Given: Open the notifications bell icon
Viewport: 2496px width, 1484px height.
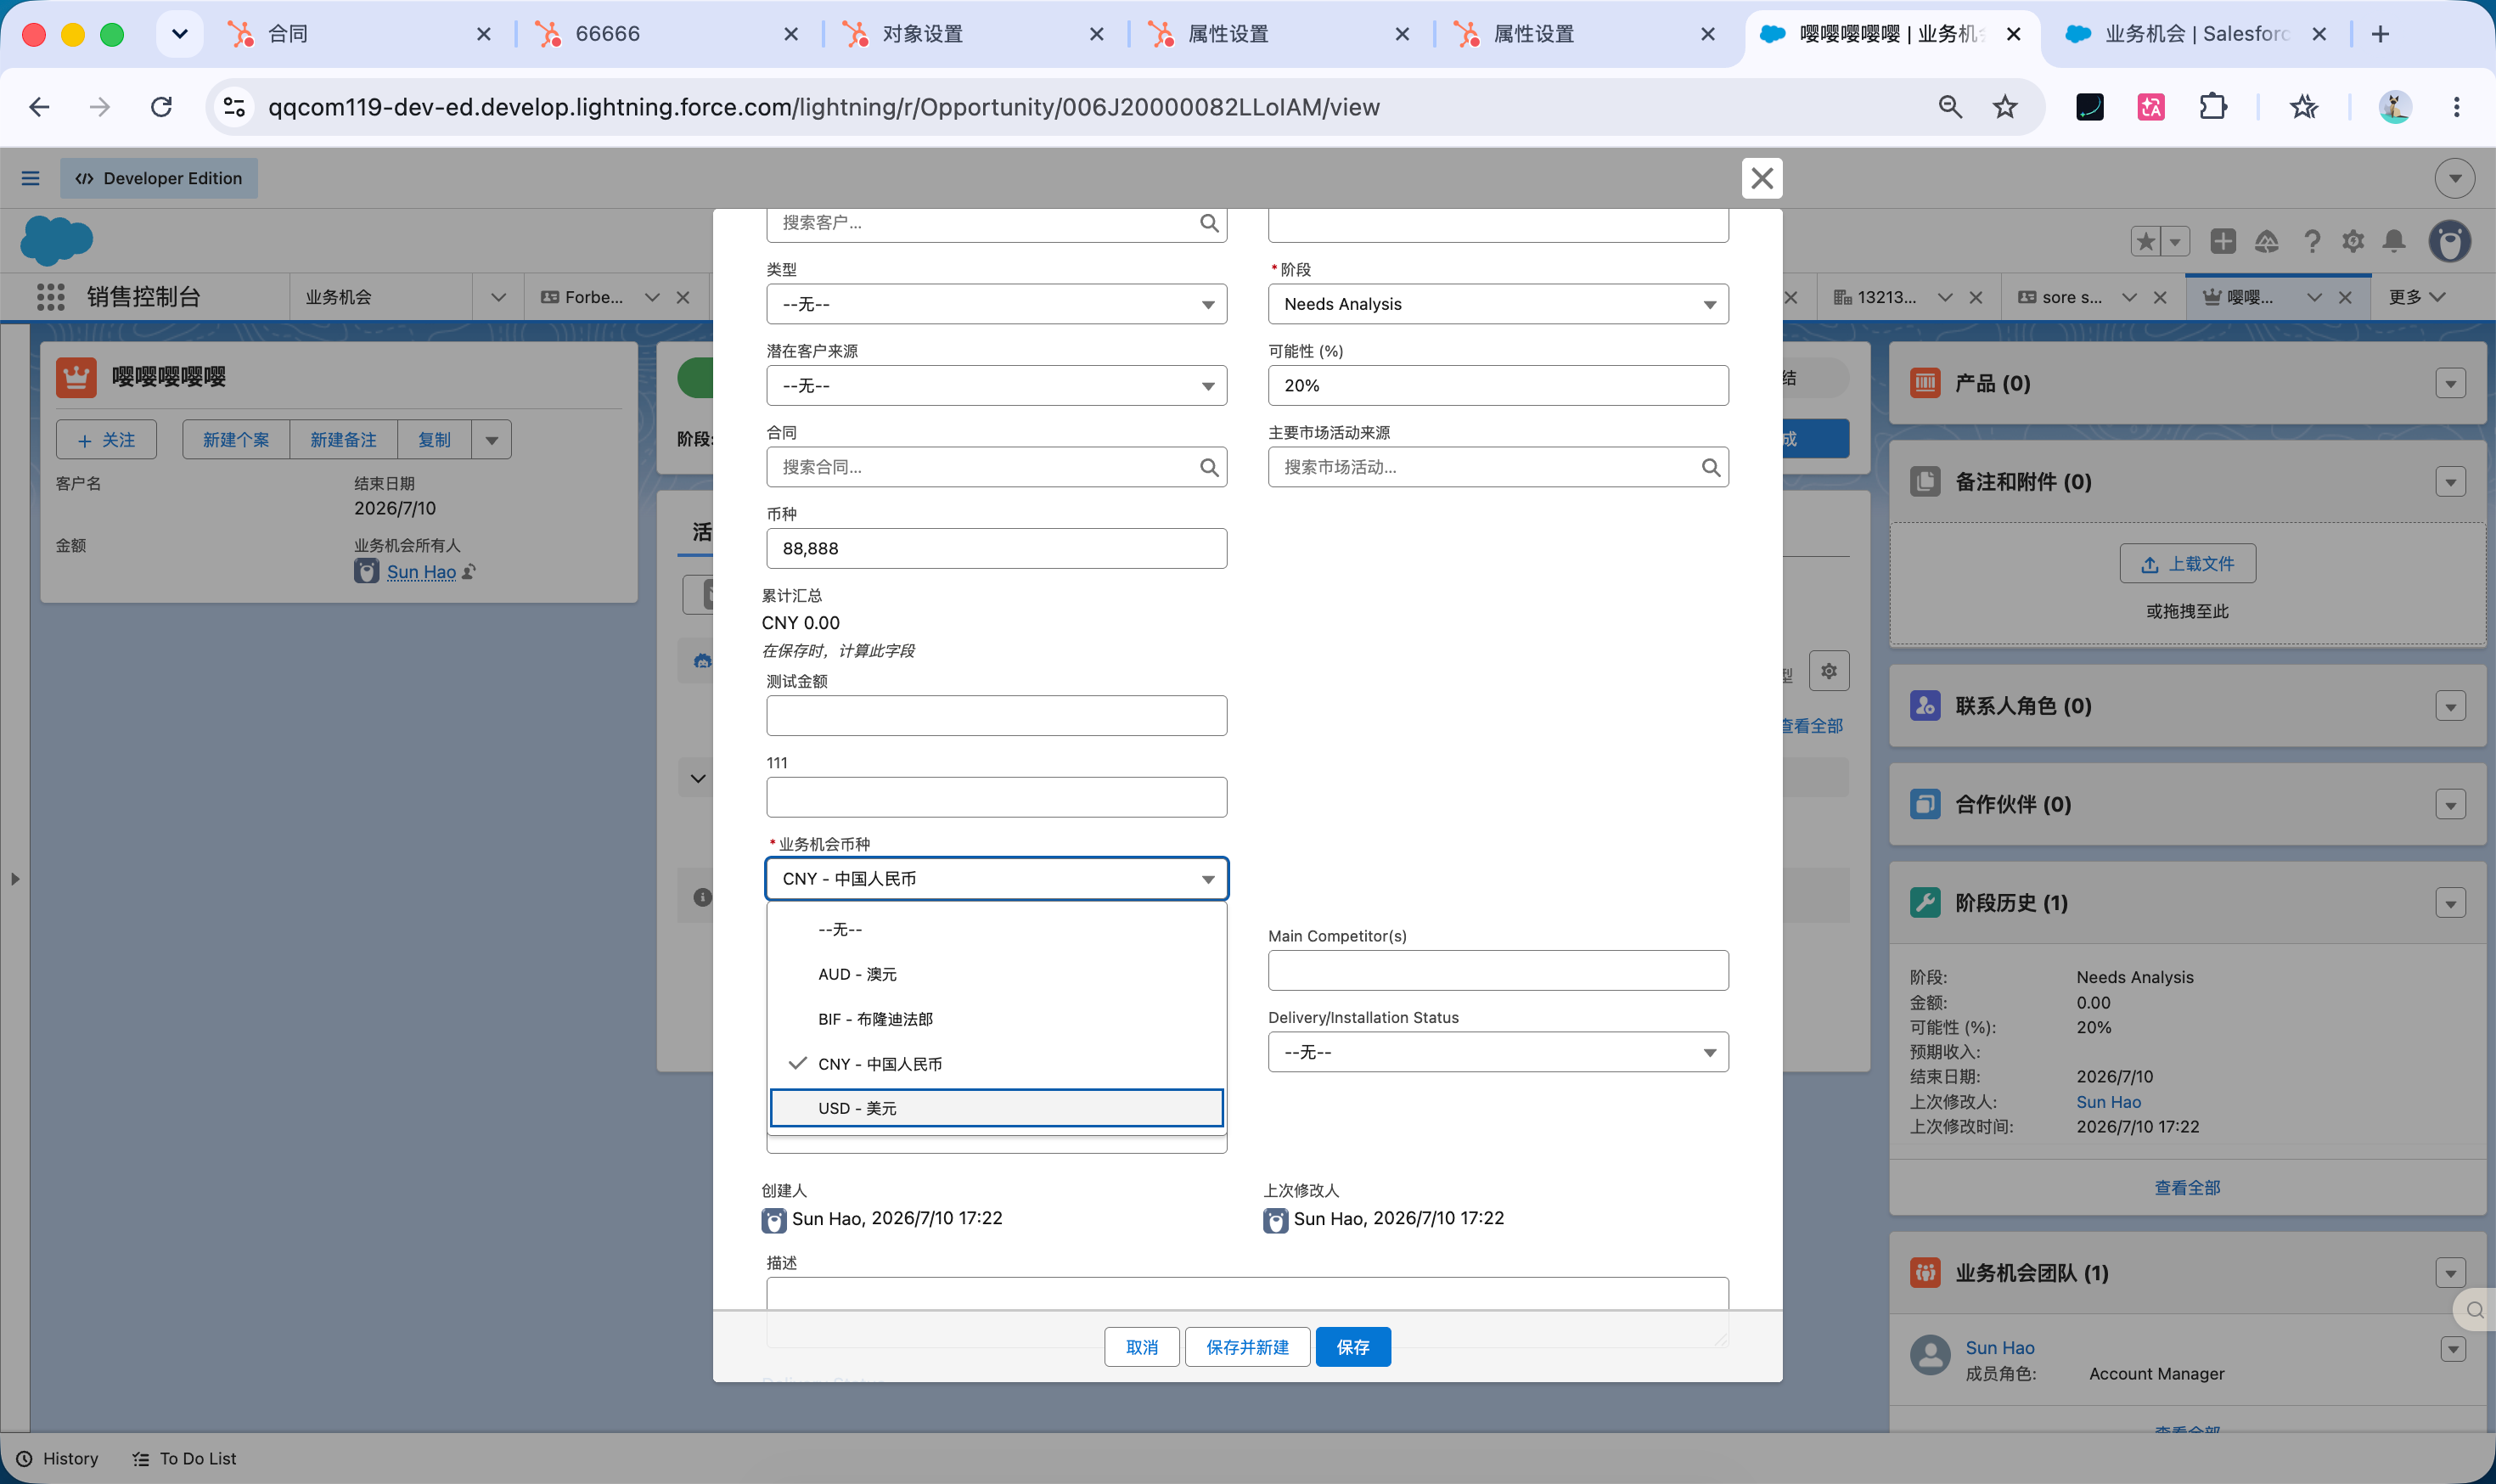Looking at the screenshot, I should (2394, 241).
